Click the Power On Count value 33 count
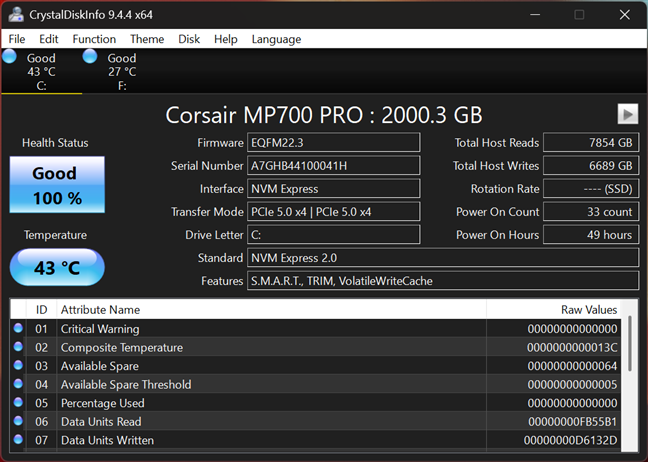Image resolution: width=648 pixels, height=462 pixels. coord(591,212)
